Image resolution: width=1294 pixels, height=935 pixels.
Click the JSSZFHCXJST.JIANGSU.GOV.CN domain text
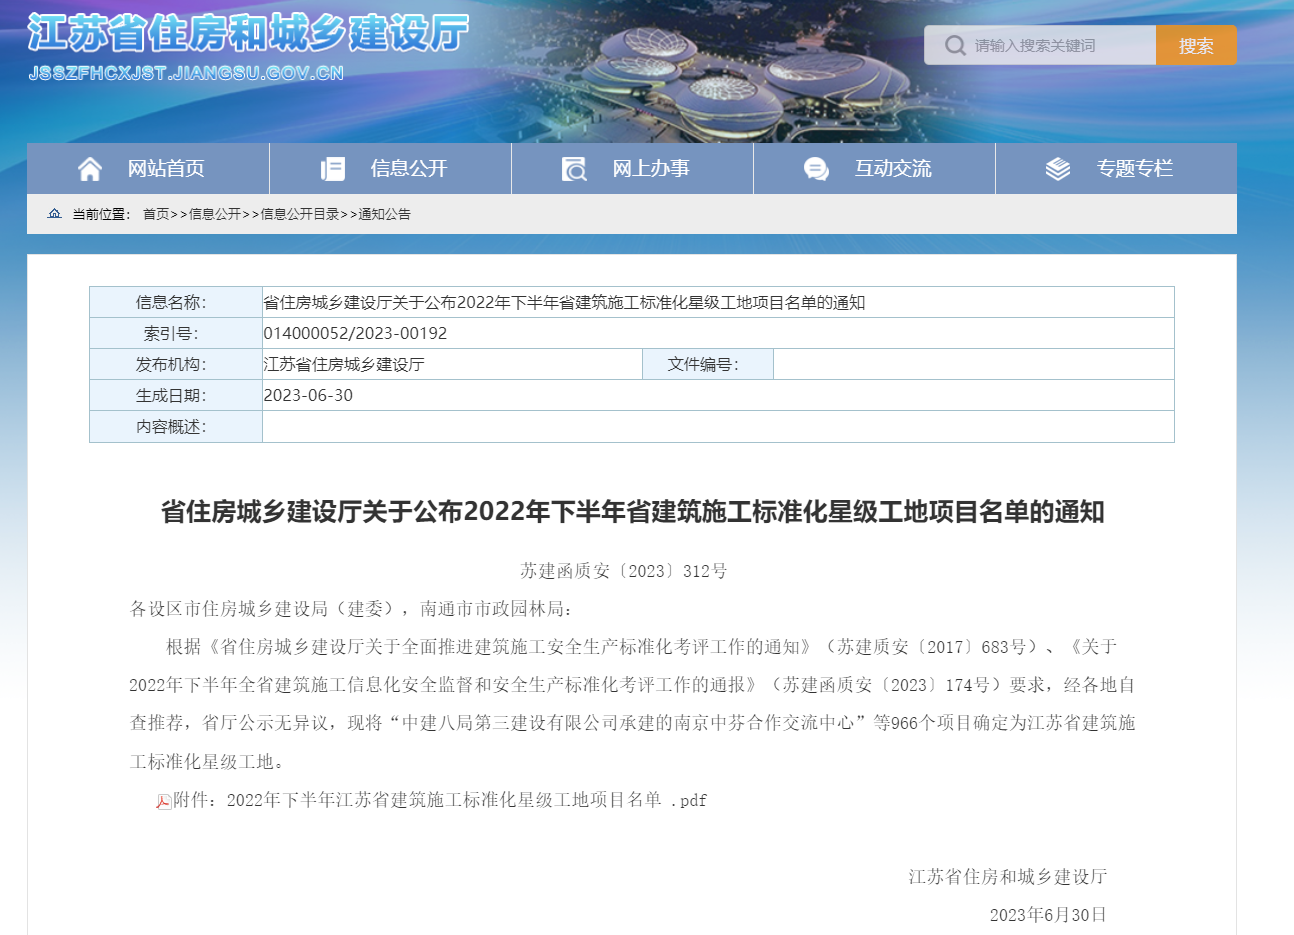pos(186,73)
